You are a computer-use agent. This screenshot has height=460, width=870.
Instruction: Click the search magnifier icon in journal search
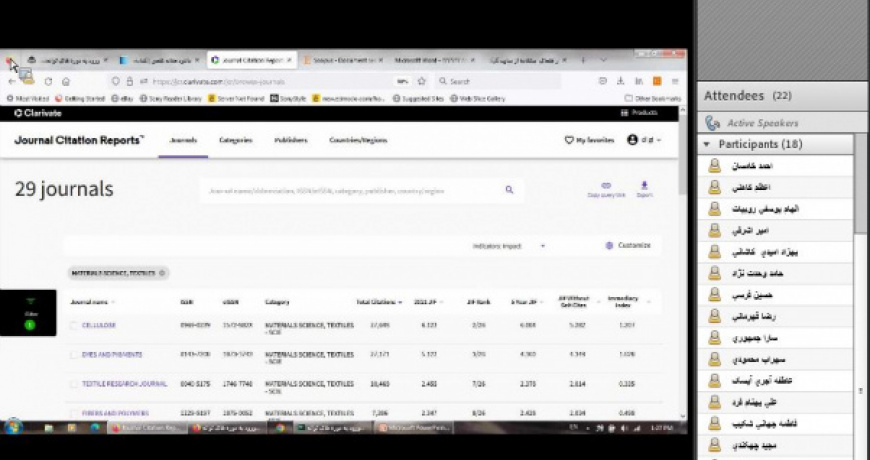(509, 190)
